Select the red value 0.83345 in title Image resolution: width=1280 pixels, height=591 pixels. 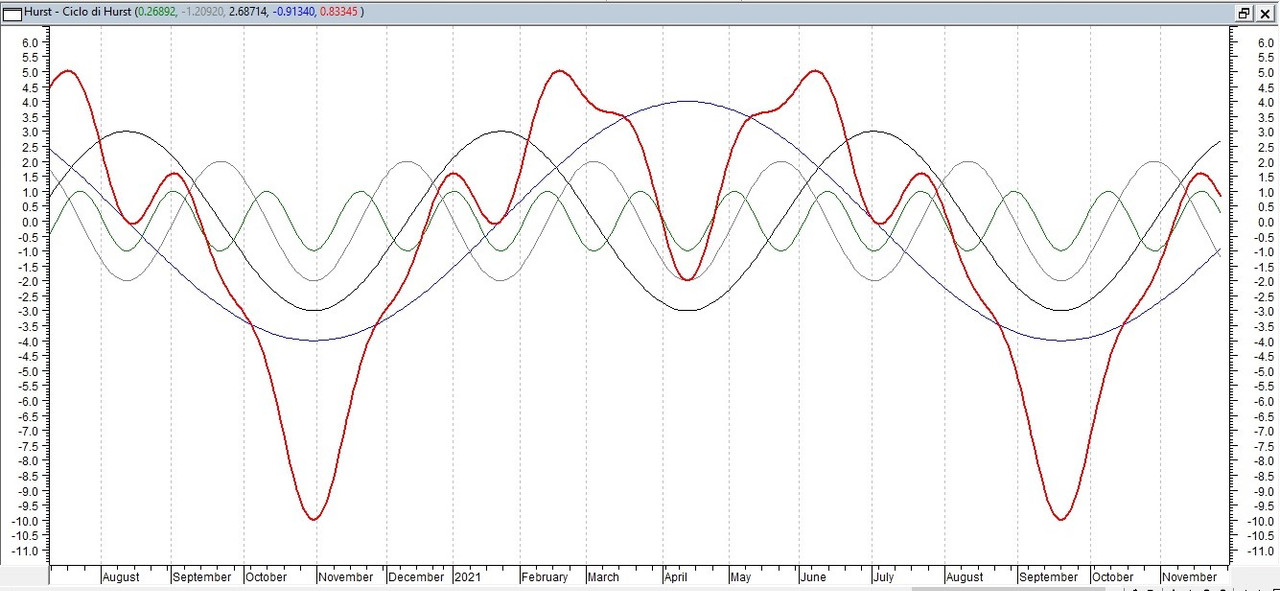338,13
